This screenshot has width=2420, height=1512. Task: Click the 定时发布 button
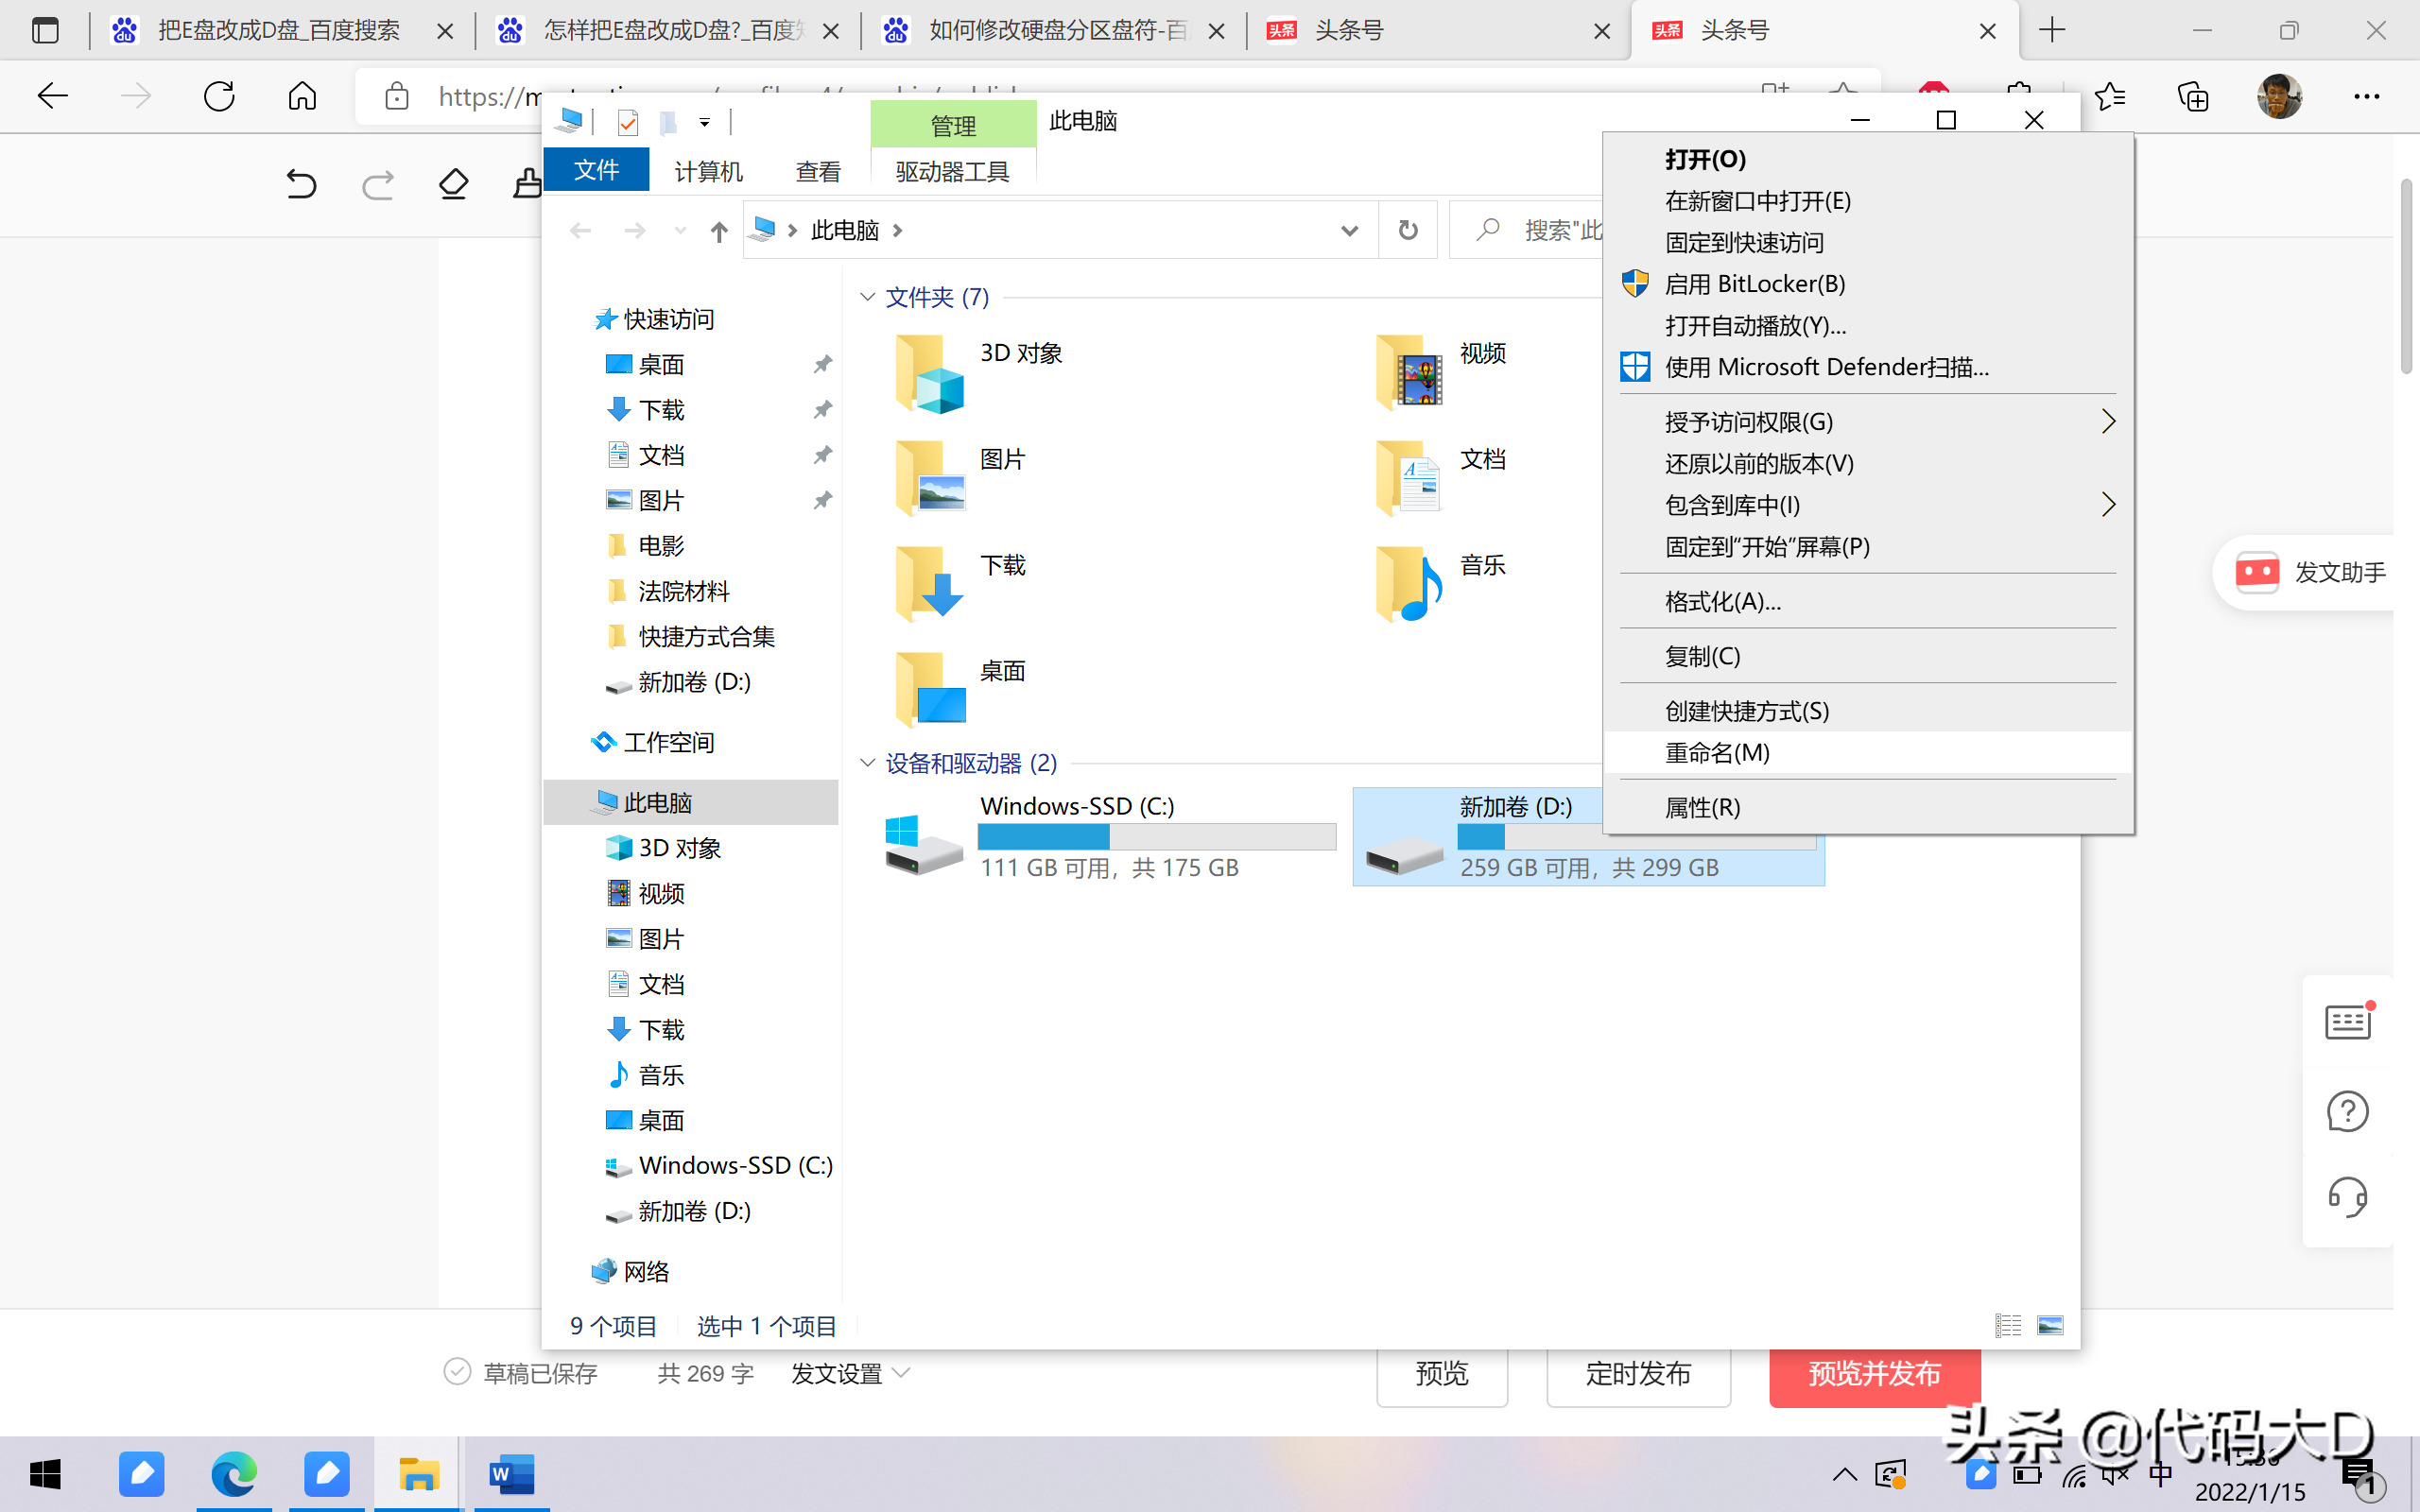coord(1639,1374)
